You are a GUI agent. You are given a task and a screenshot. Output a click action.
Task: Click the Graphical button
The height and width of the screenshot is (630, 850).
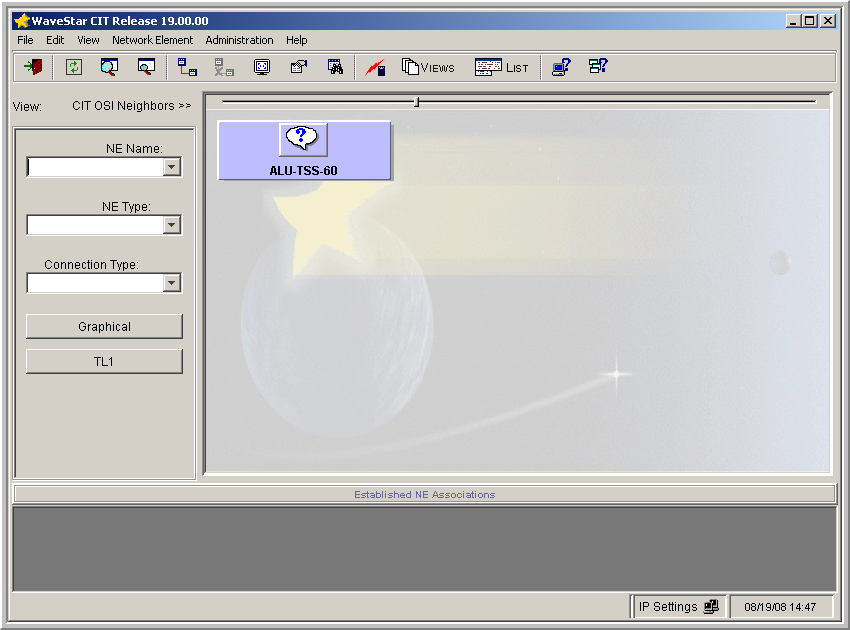[x=104, y=326]
